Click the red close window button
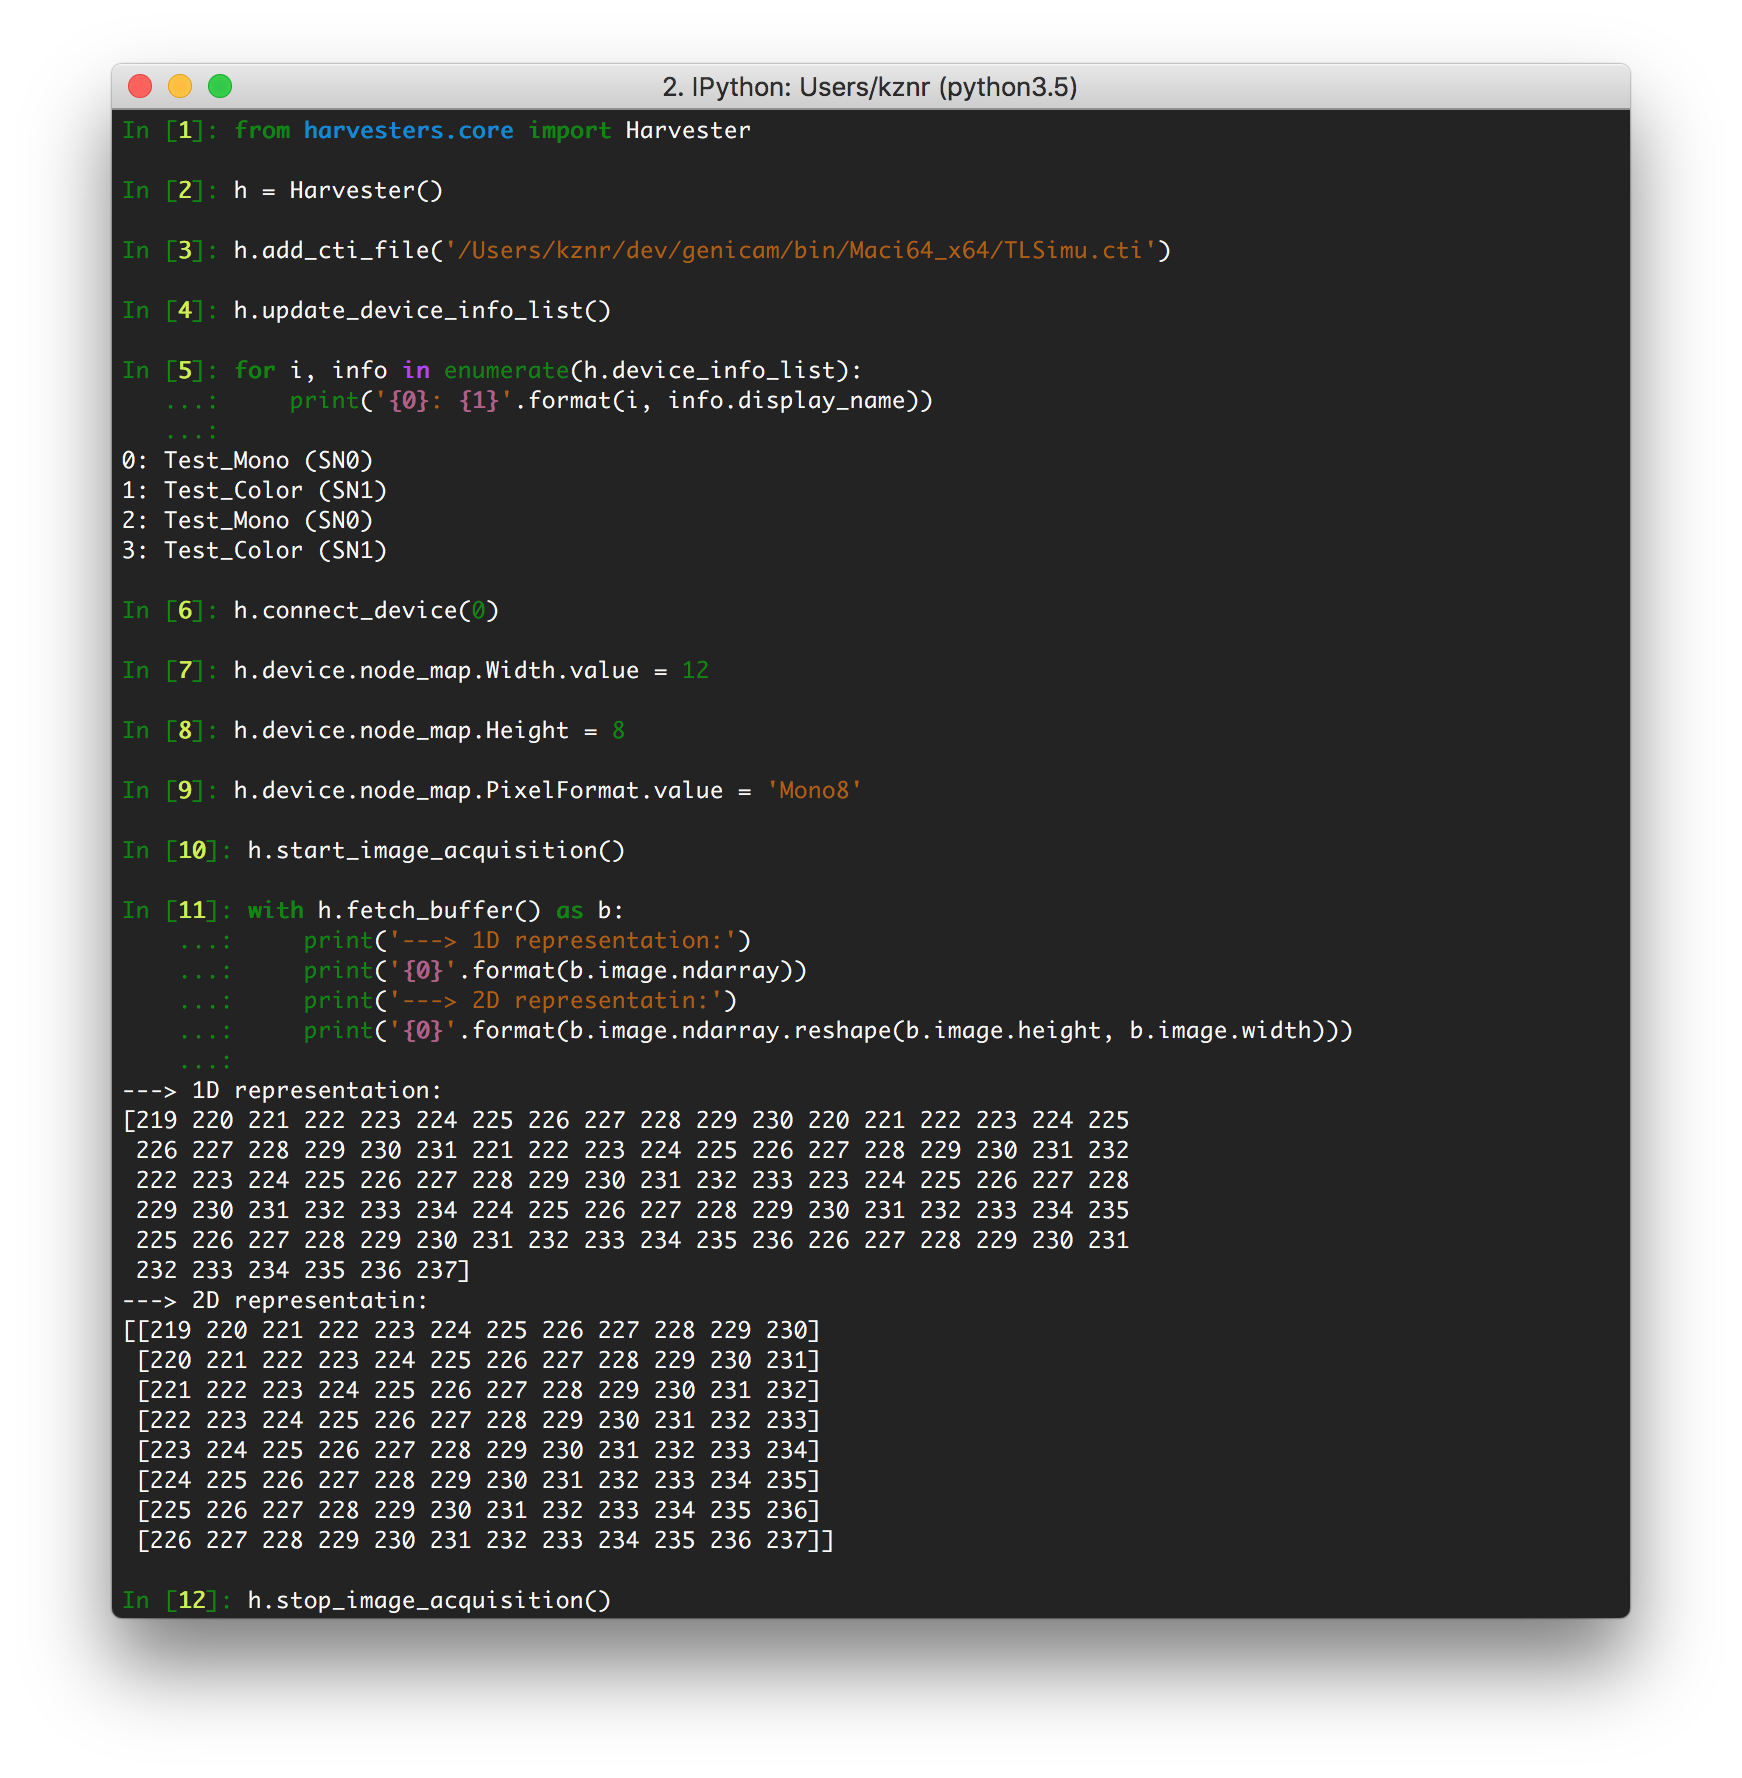Screen dimensions: 1742x1778 pos(140,87)
